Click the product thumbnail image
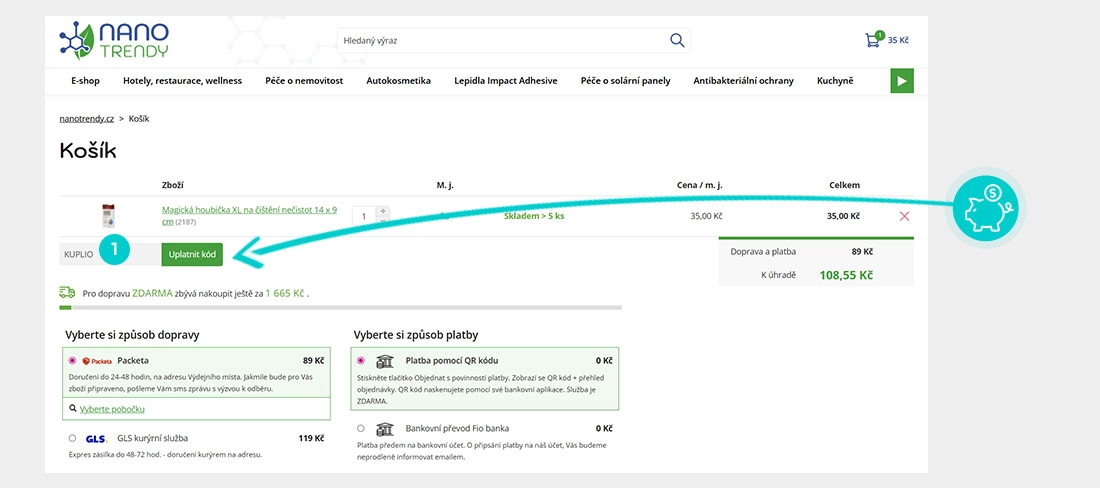This screenshot has height=488, width=1100. (x=109, y=215)
